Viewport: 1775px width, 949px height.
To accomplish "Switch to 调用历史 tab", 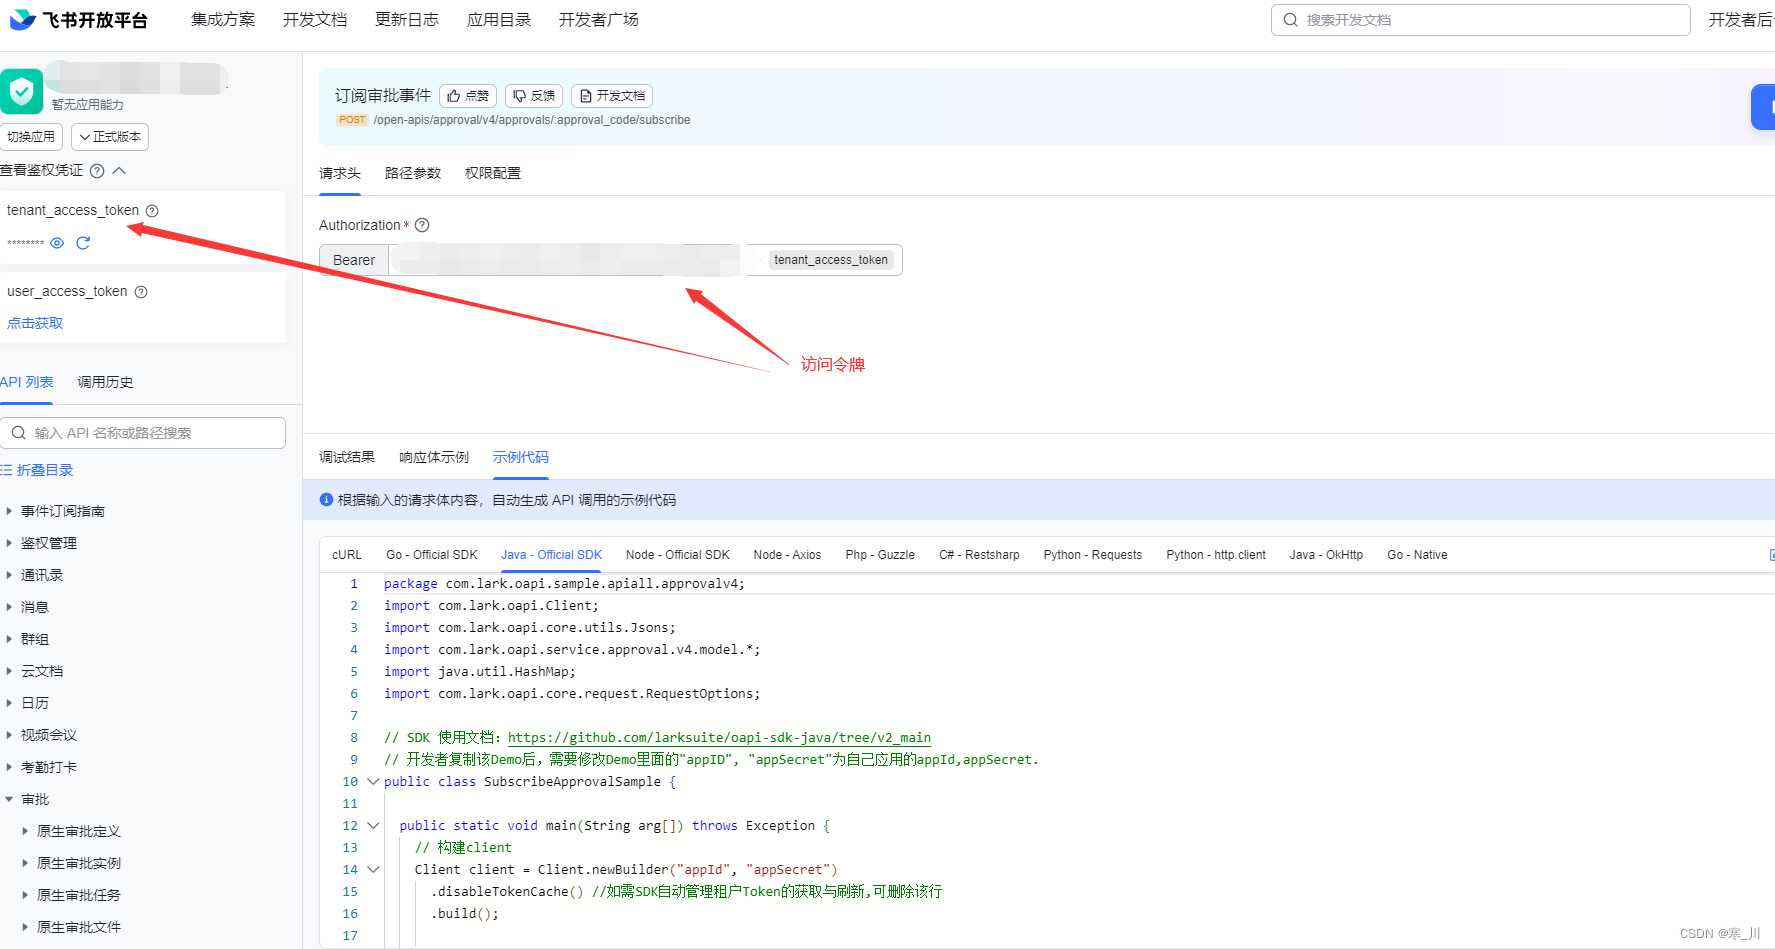I will [105, 382].
